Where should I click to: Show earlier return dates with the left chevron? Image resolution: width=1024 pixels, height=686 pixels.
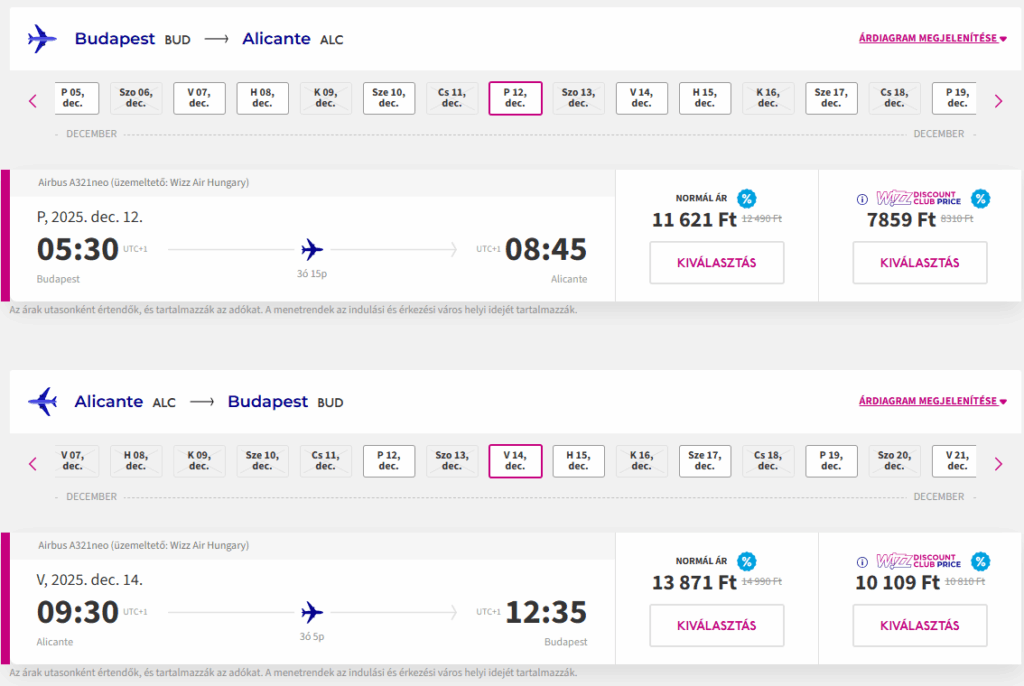pos(33,464)
